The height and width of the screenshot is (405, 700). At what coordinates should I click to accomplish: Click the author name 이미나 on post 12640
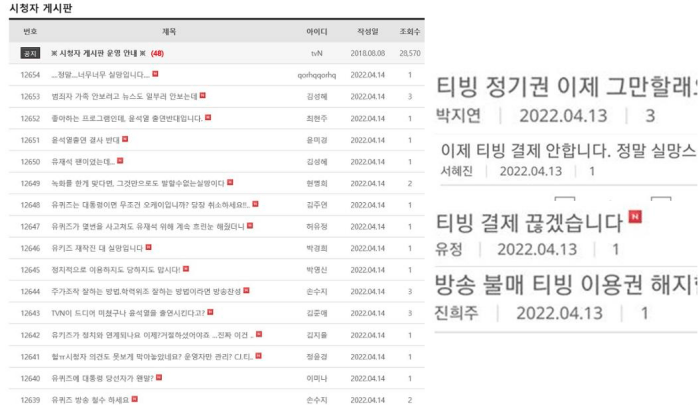click(x=317, y=378)
